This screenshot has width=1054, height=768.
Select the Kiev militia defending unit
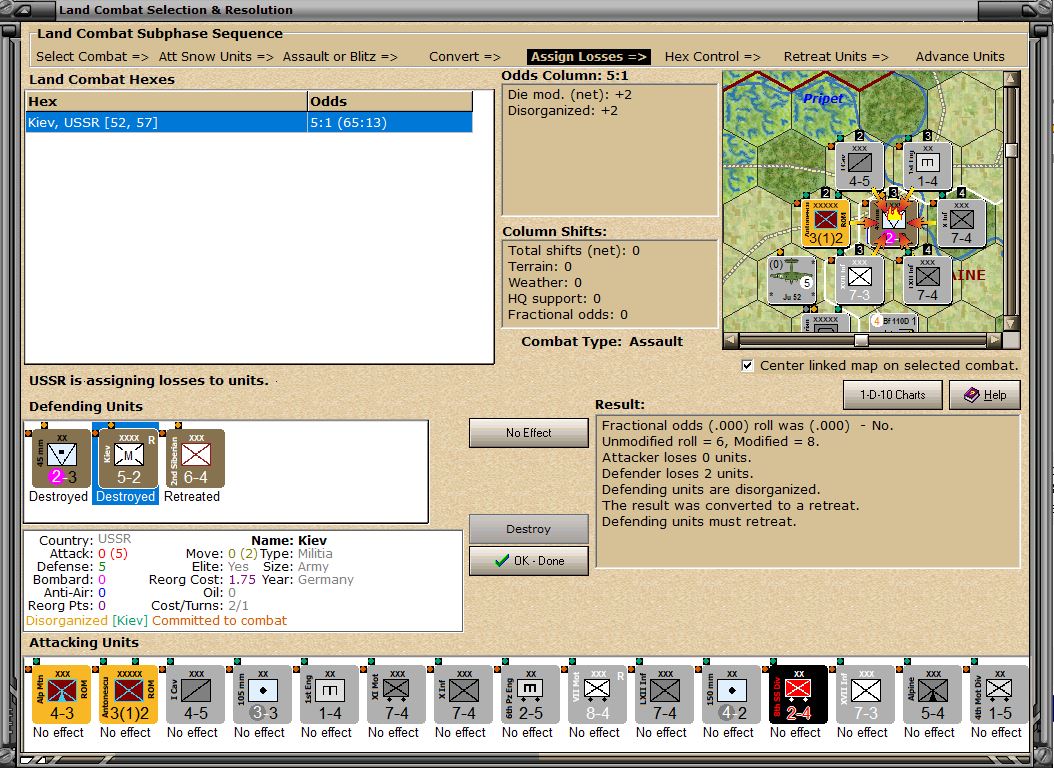pyautogui.click(x=128, y=458)
